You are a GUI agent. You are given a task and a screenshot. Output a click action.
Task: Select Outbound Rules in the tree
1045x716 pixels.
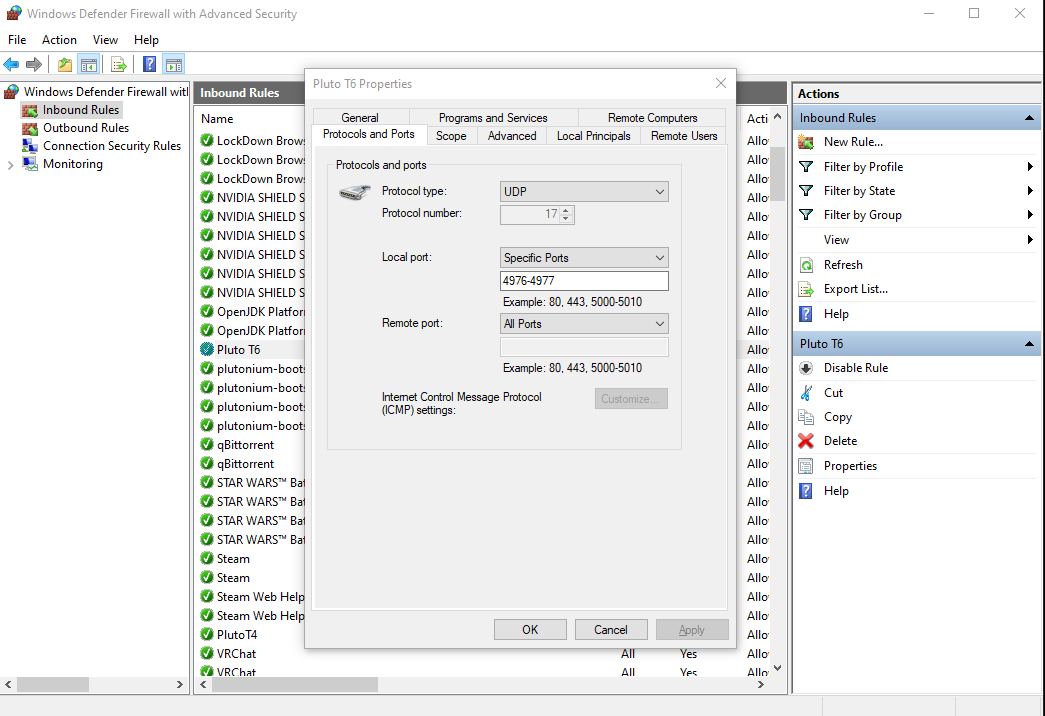[x=86, y=128]
